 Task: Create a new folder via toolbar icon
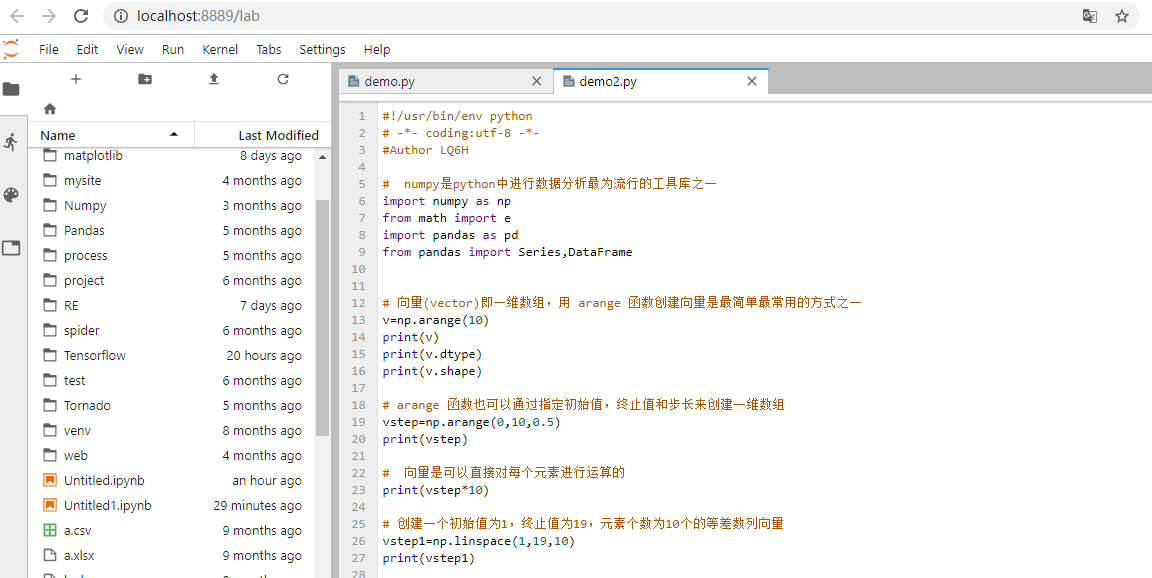point(145,79)
